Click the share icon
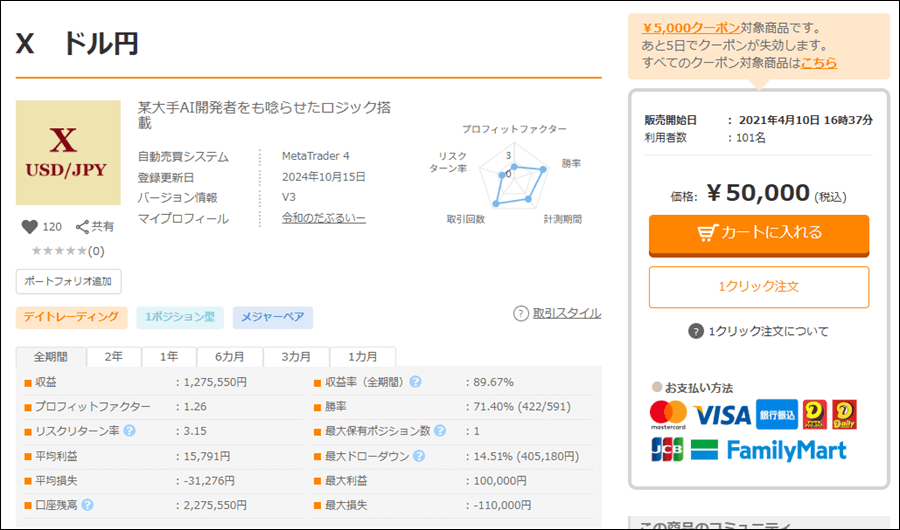 83,227
